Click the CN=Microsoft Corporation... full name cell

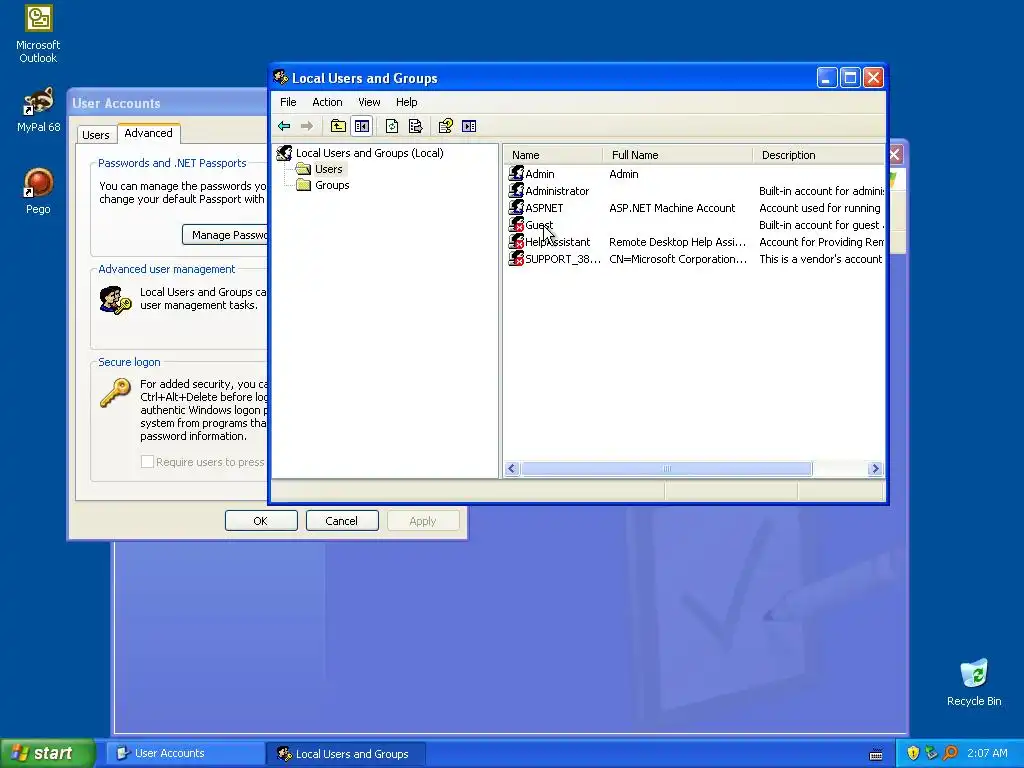(678, 259)
